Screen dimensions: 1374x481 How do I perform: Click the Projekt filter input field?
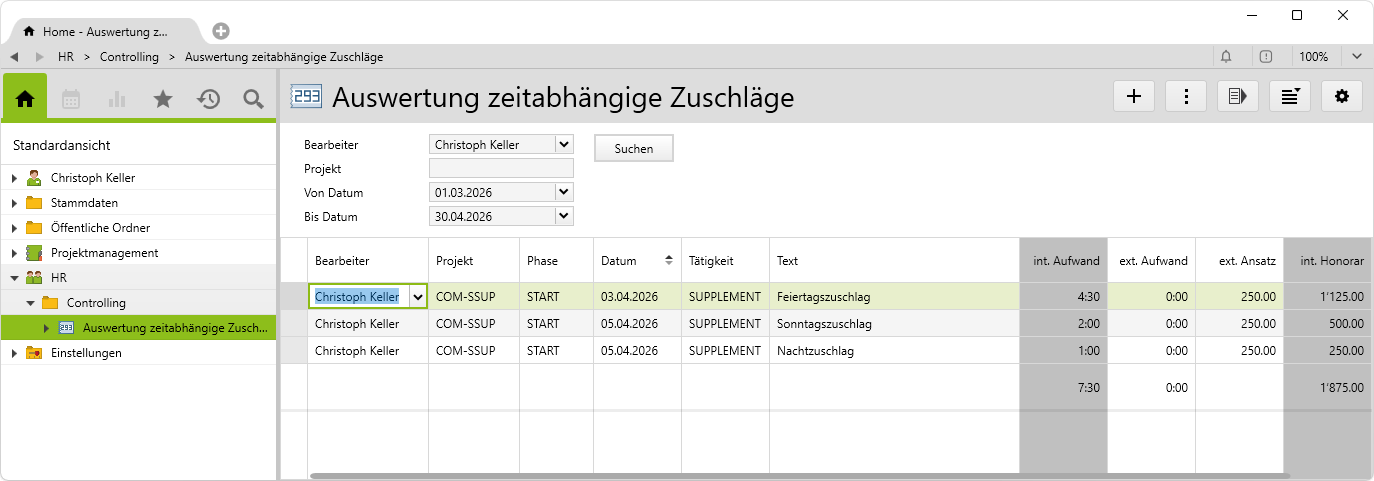501,169
